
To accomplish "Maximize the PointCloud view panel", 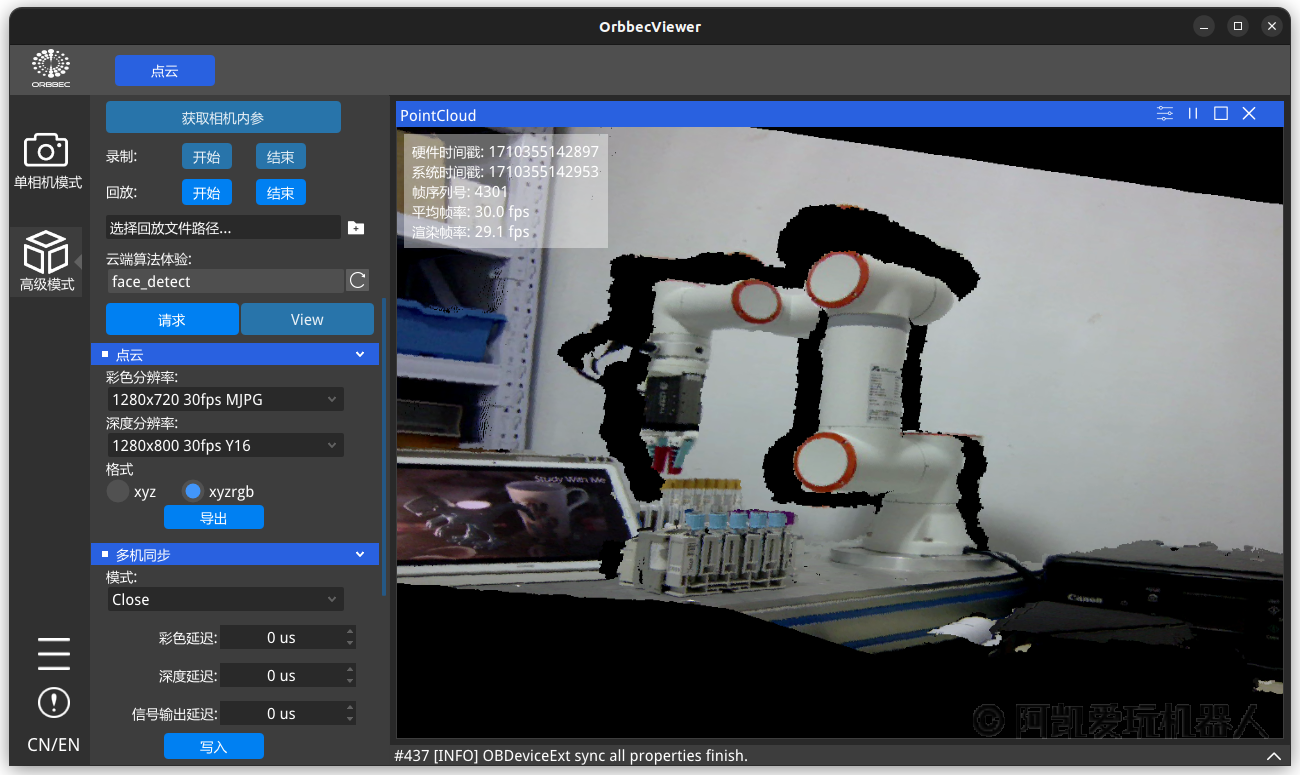I will 1221,114.
